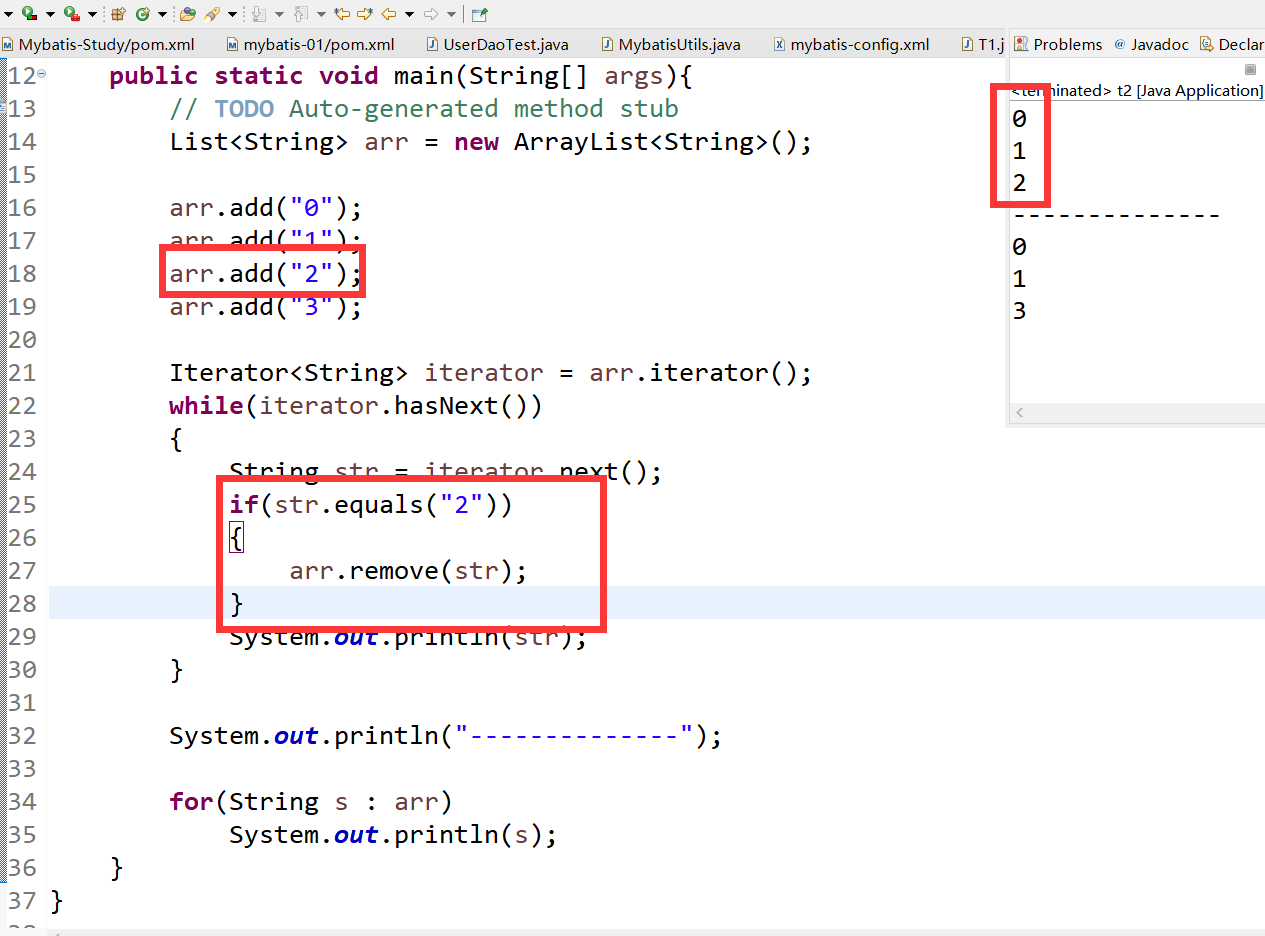1265x936 pixels.
Task: Open the MybatisUtils.java editor tab
Action: point(672,44)
